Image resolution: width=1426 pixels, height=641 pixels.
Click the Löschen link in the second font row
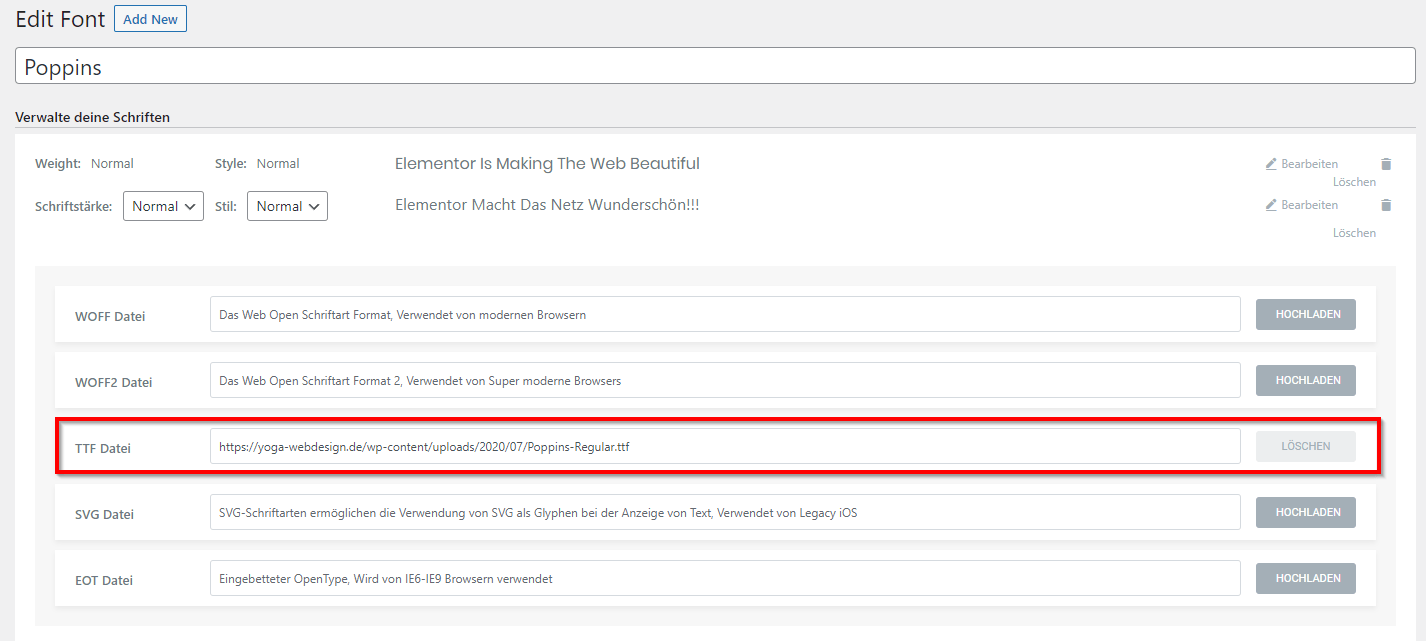tap(1354, 233)
